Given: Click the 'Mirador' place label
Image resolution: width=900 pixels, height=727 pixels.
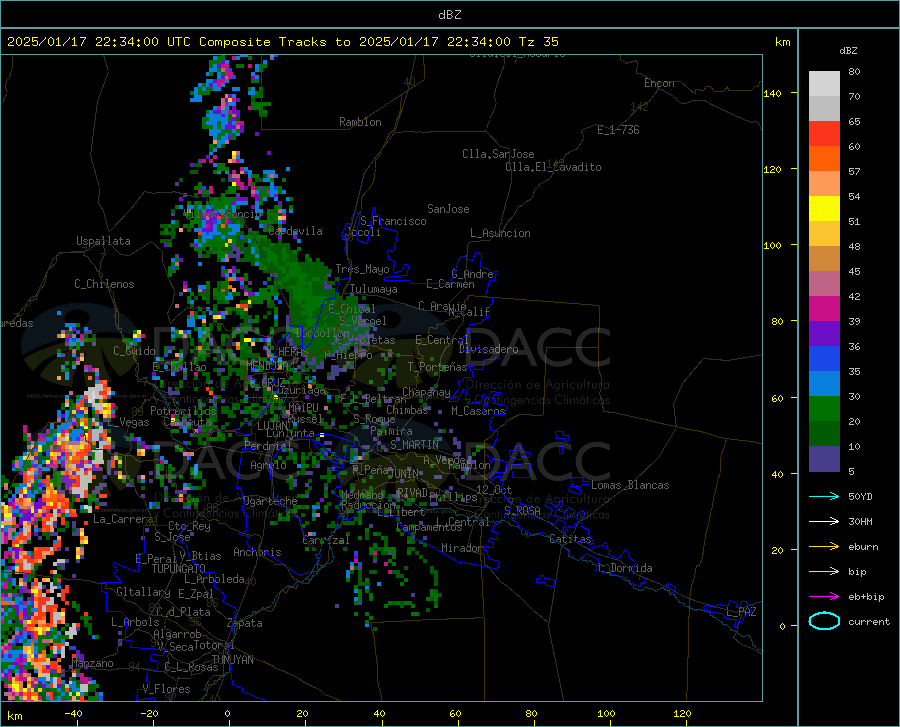Looking at the screenshot, I should (x=462, y=548).
